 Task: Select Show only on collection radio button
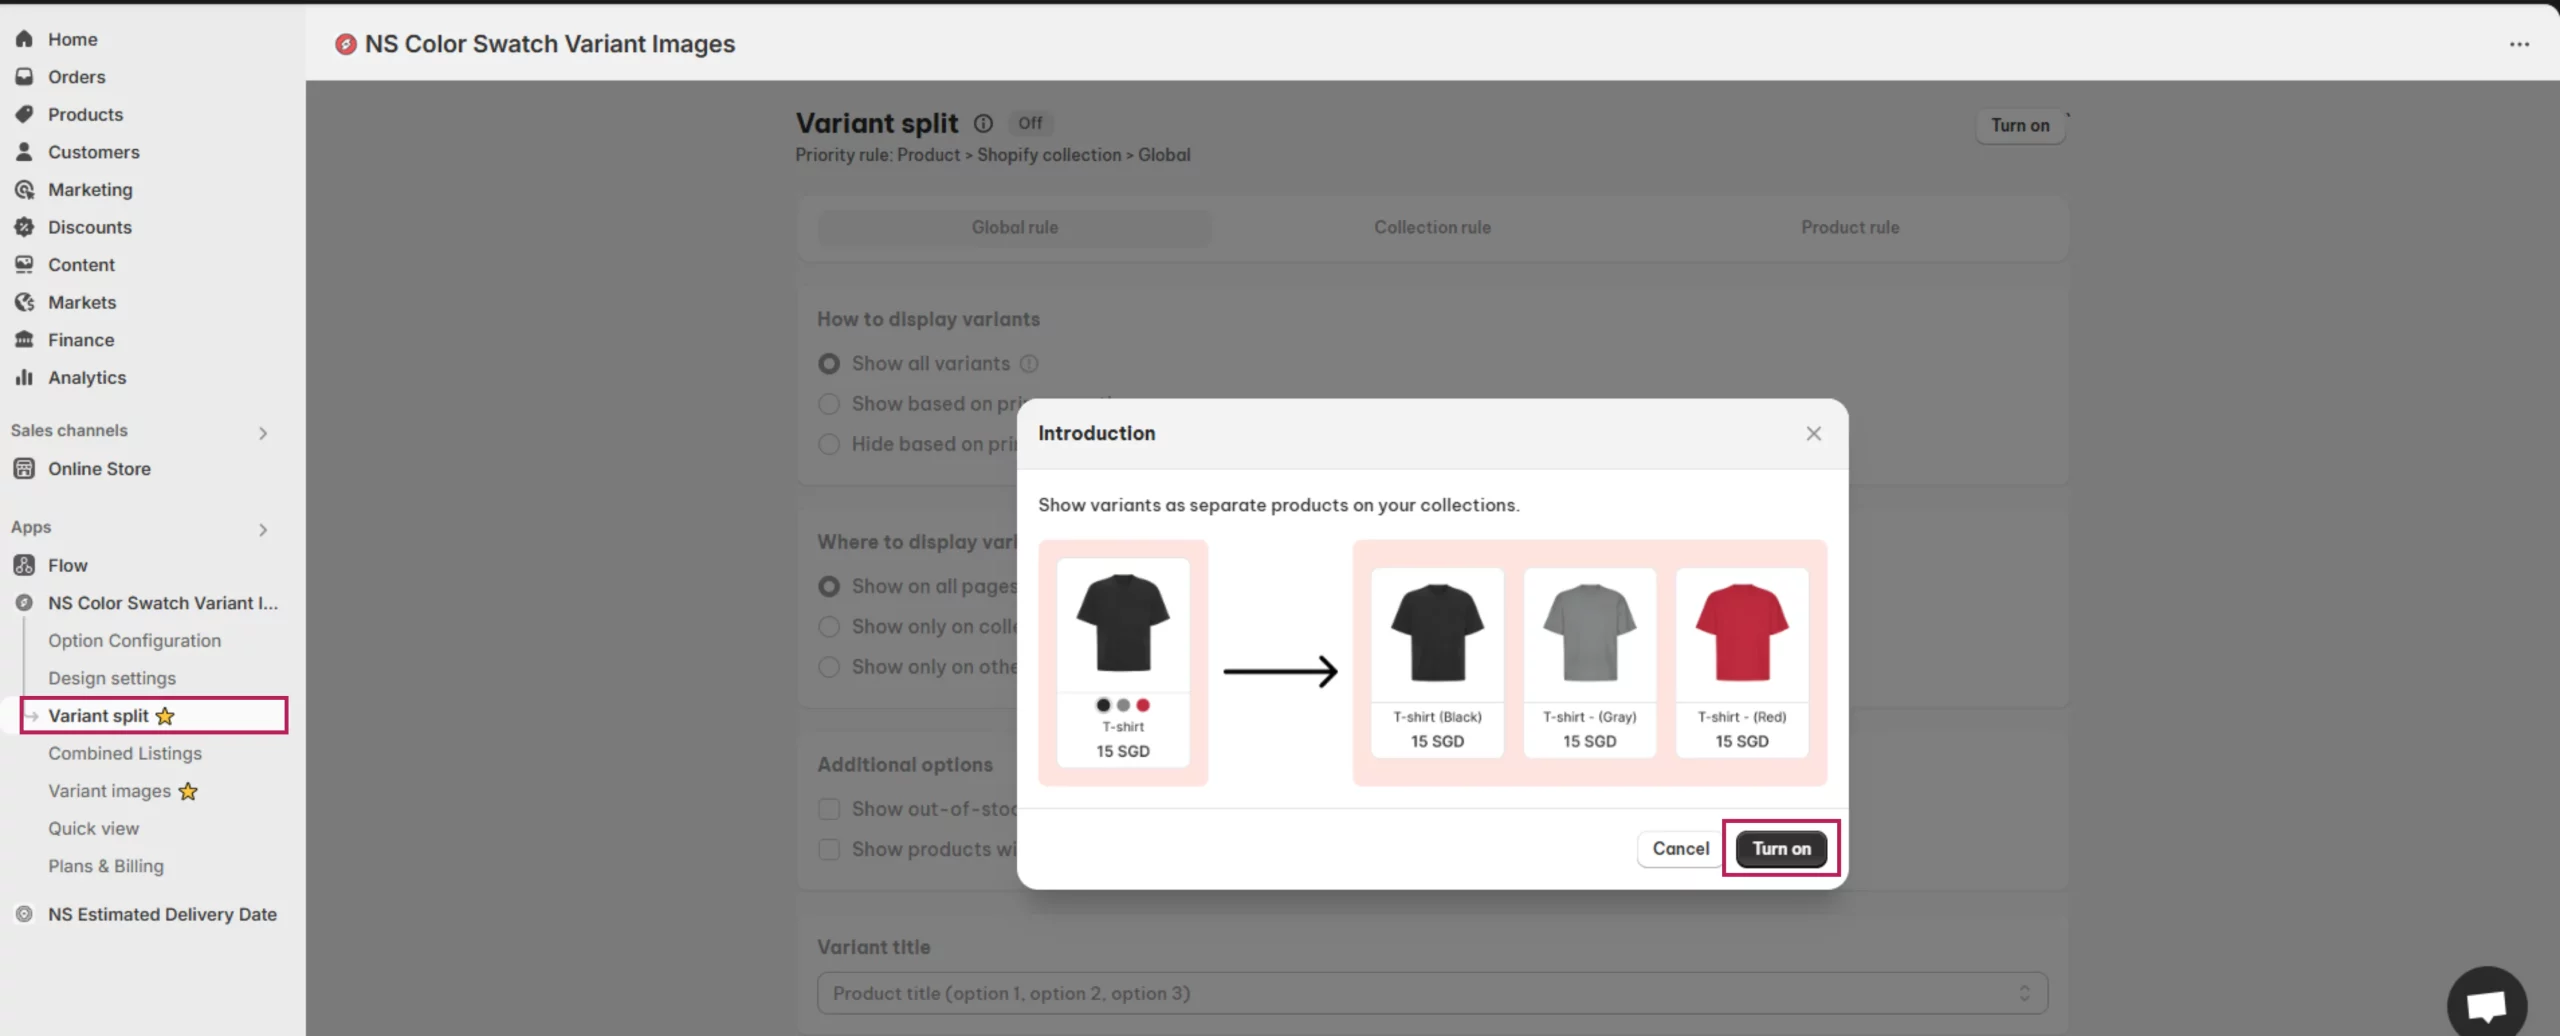829,626
